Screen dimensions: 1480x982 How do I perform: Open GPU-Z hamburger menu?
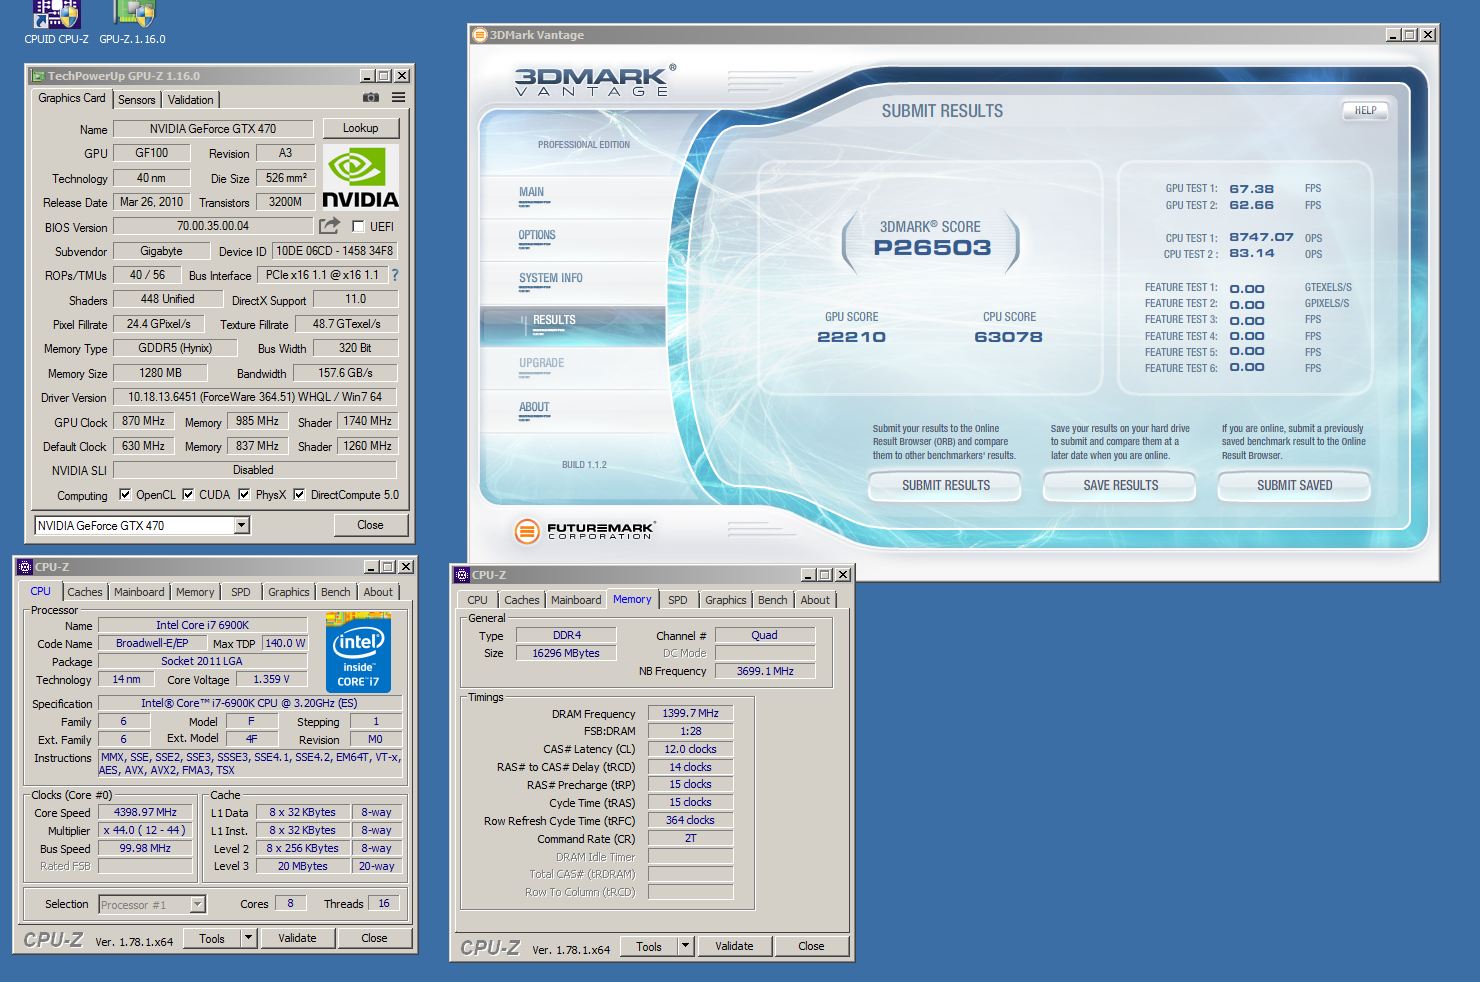coord(398,98)
